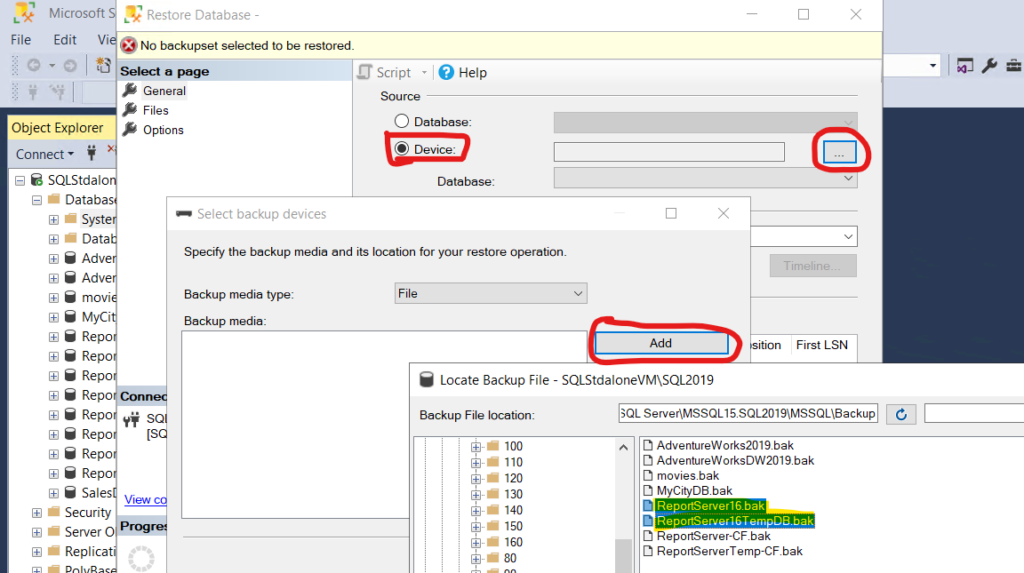Refresh the backup file location list
1024x573 pixels.
(x=901, y=414)
